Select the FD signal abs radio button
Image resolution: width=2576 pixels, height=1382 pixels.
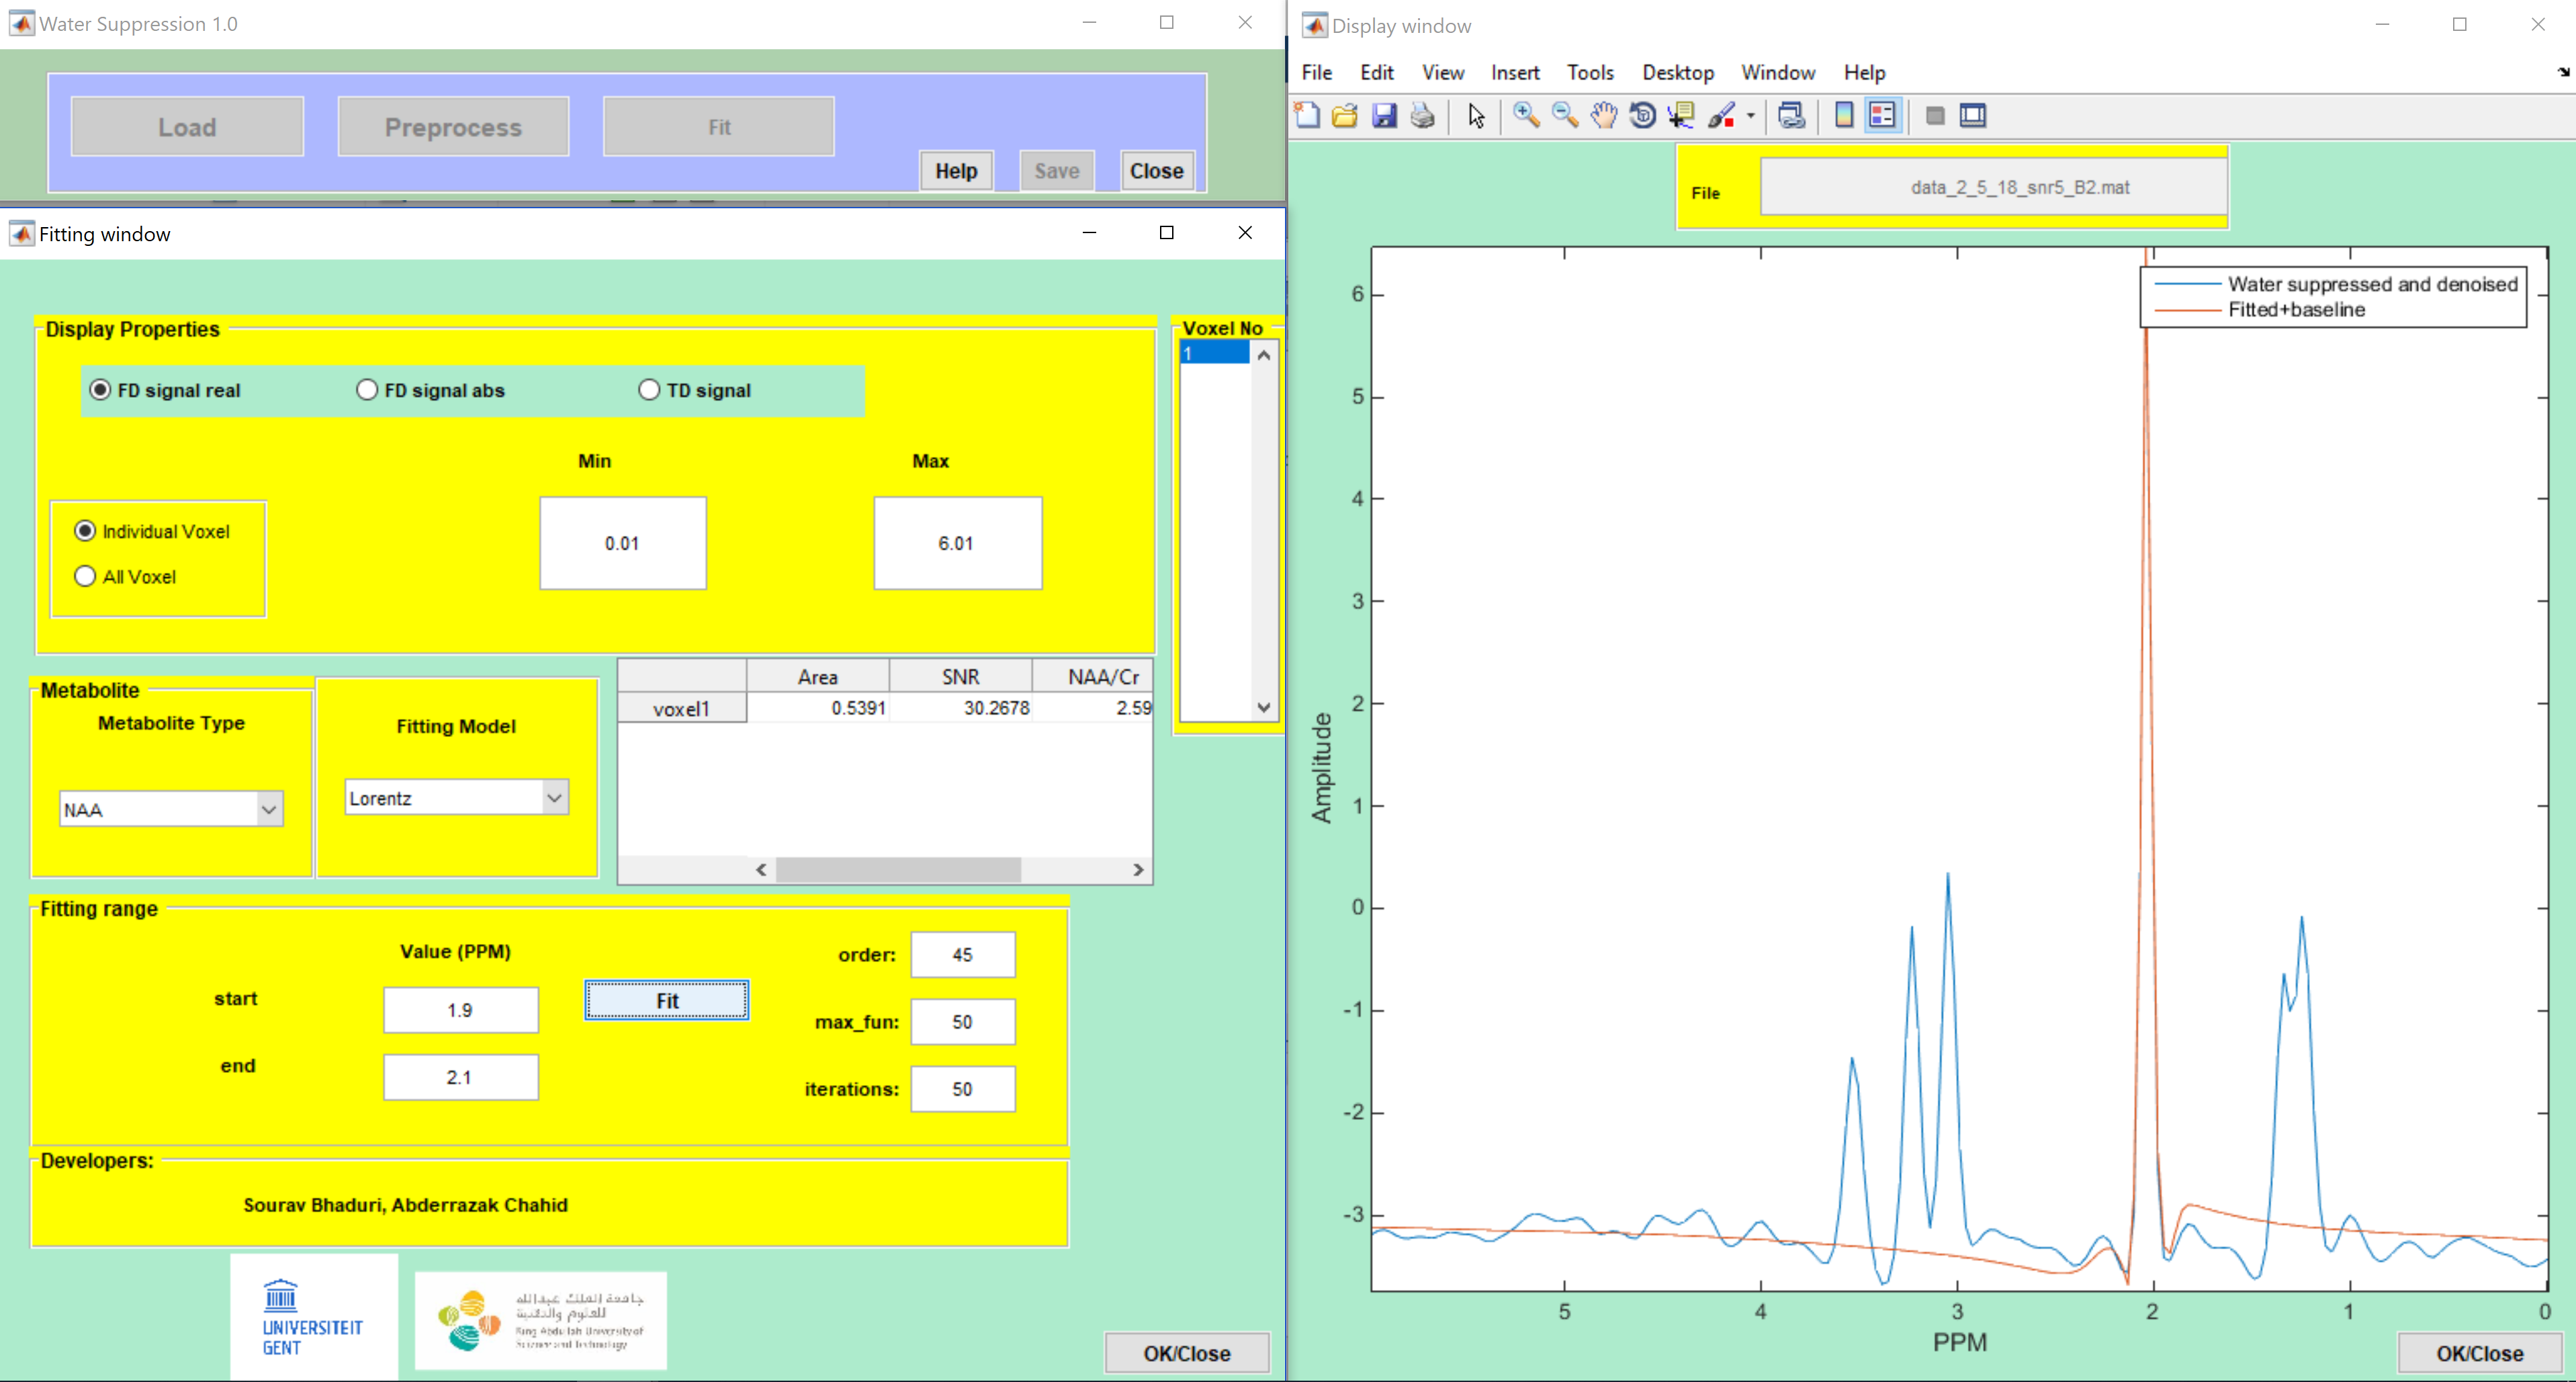click(x=367, y=390)
